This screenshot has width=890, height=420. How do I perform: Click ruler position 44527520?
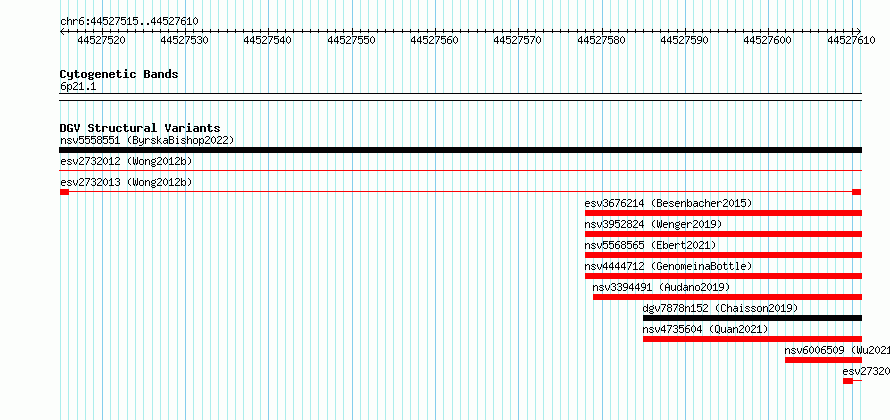pyautogui.click(x=101, y=40)
